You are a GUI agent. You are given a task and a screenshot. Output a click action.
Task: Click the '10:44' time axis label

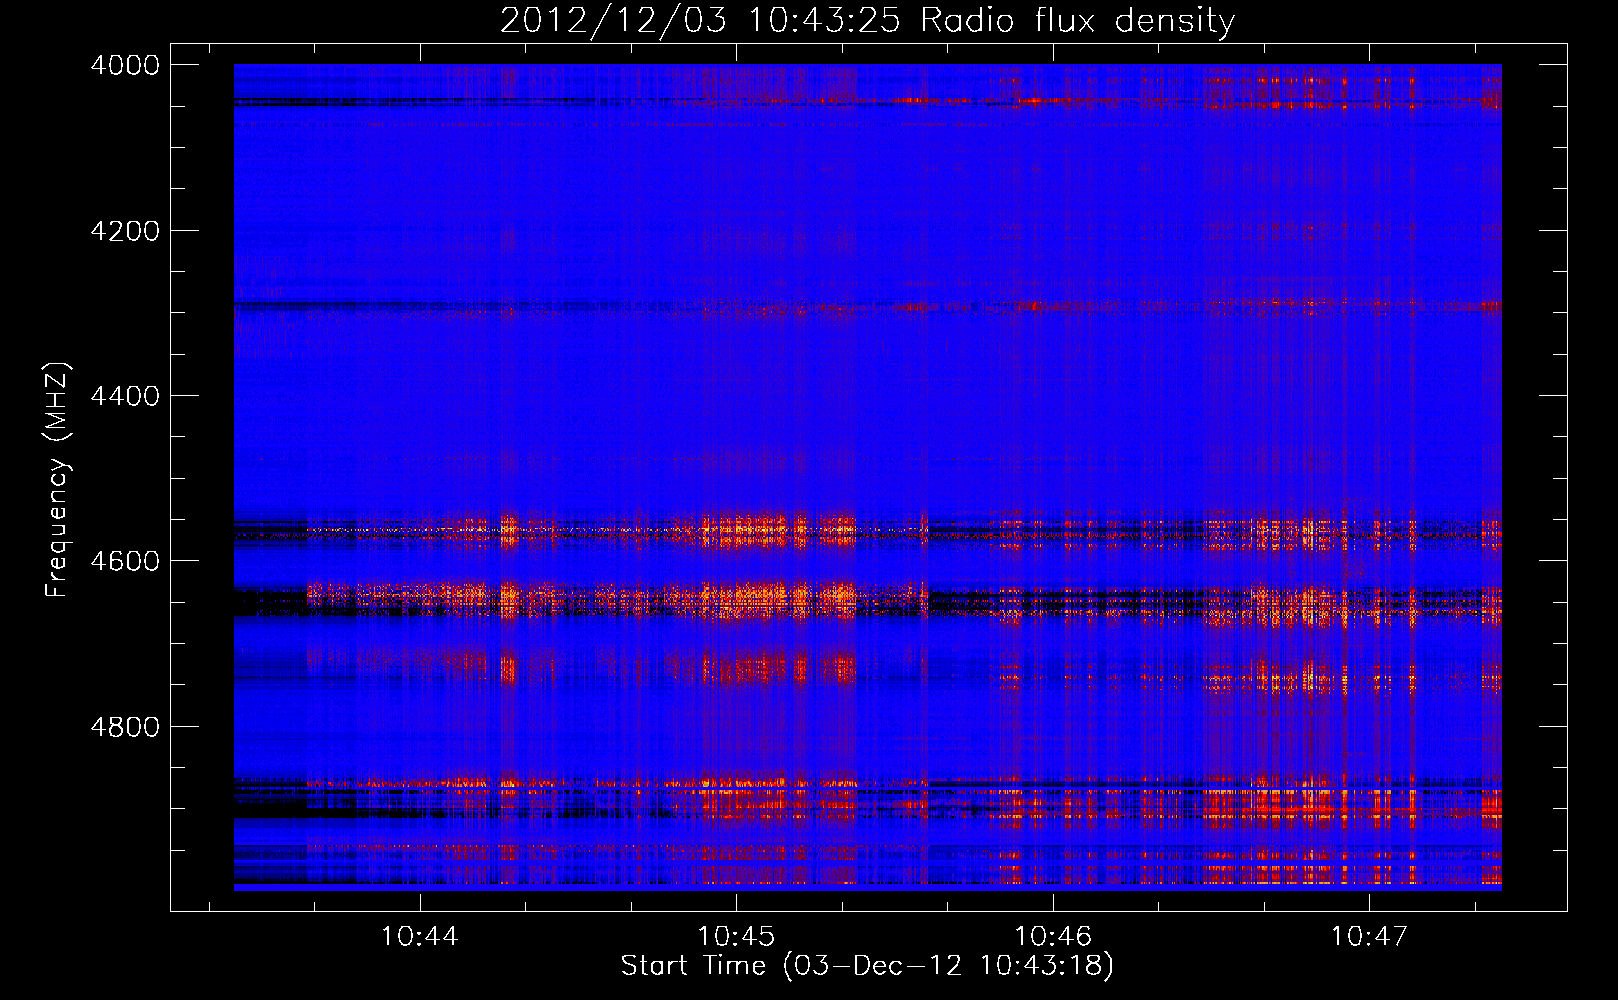(420, 936)
